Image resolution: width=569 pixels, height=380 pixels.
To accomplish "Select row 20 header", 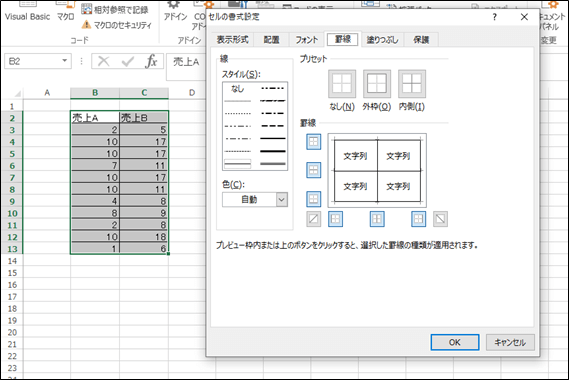I will click(12, 332).
